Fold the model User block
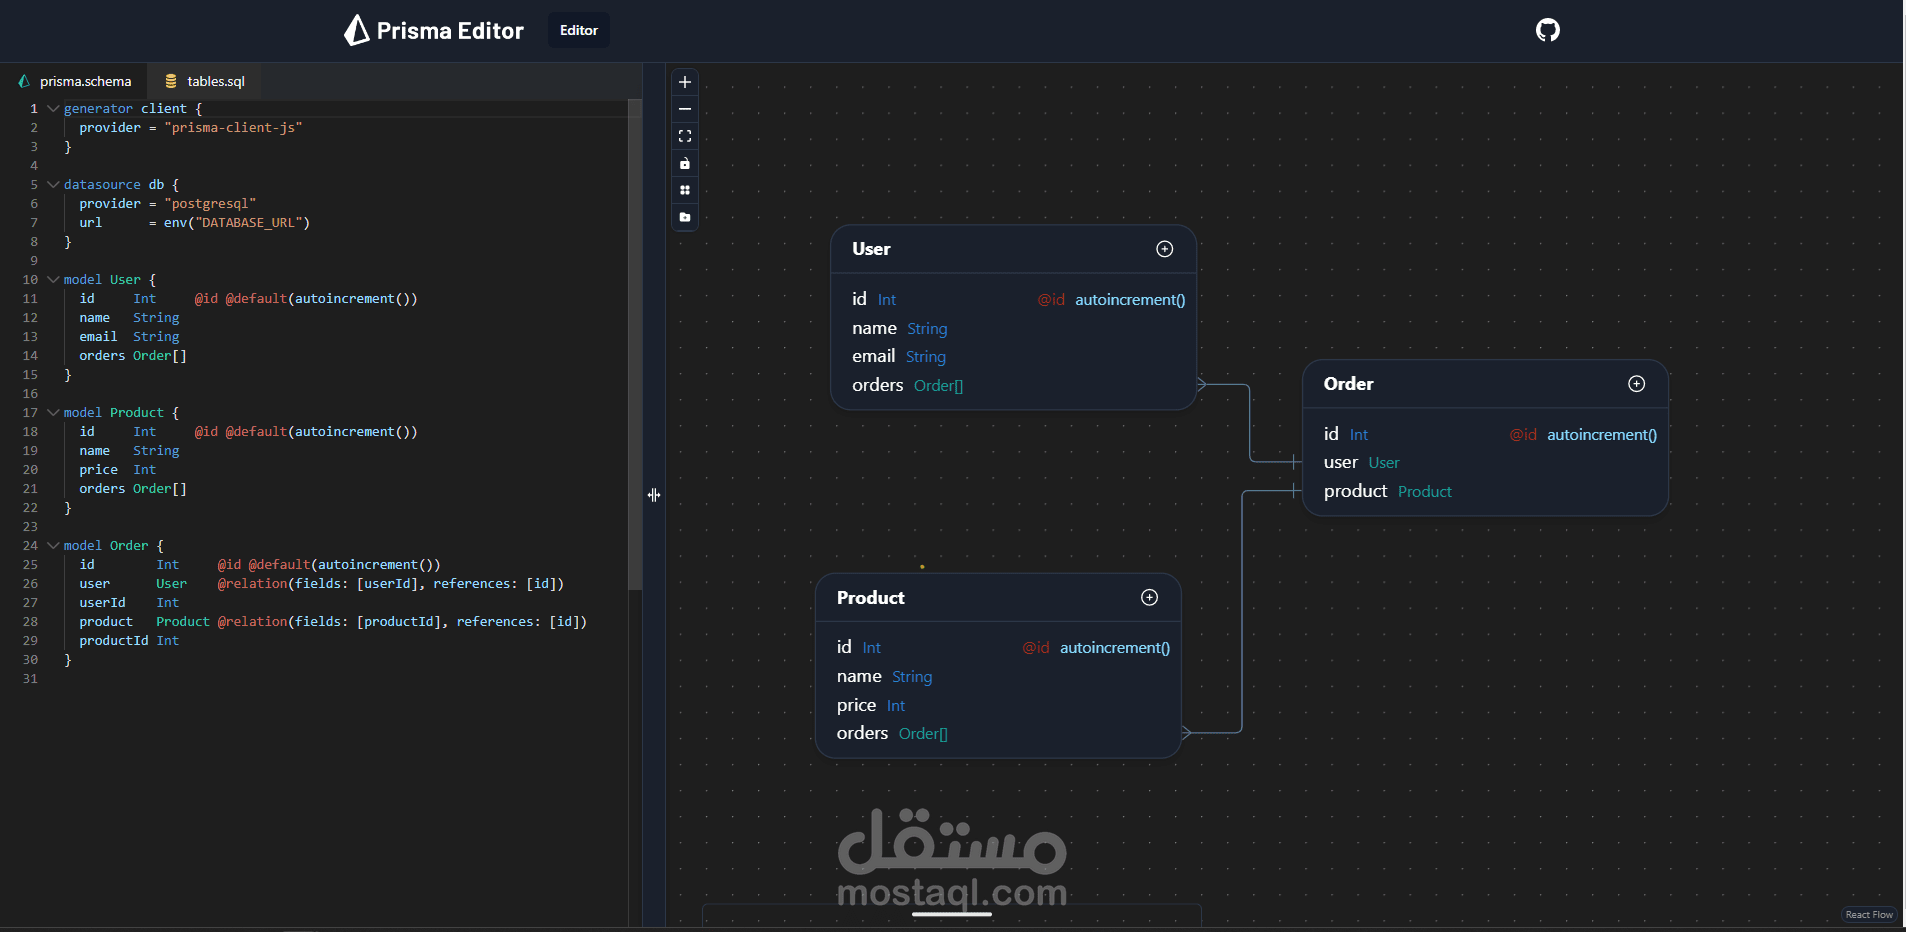This screenshot has width=1906, height=932. tap(53, 279)
